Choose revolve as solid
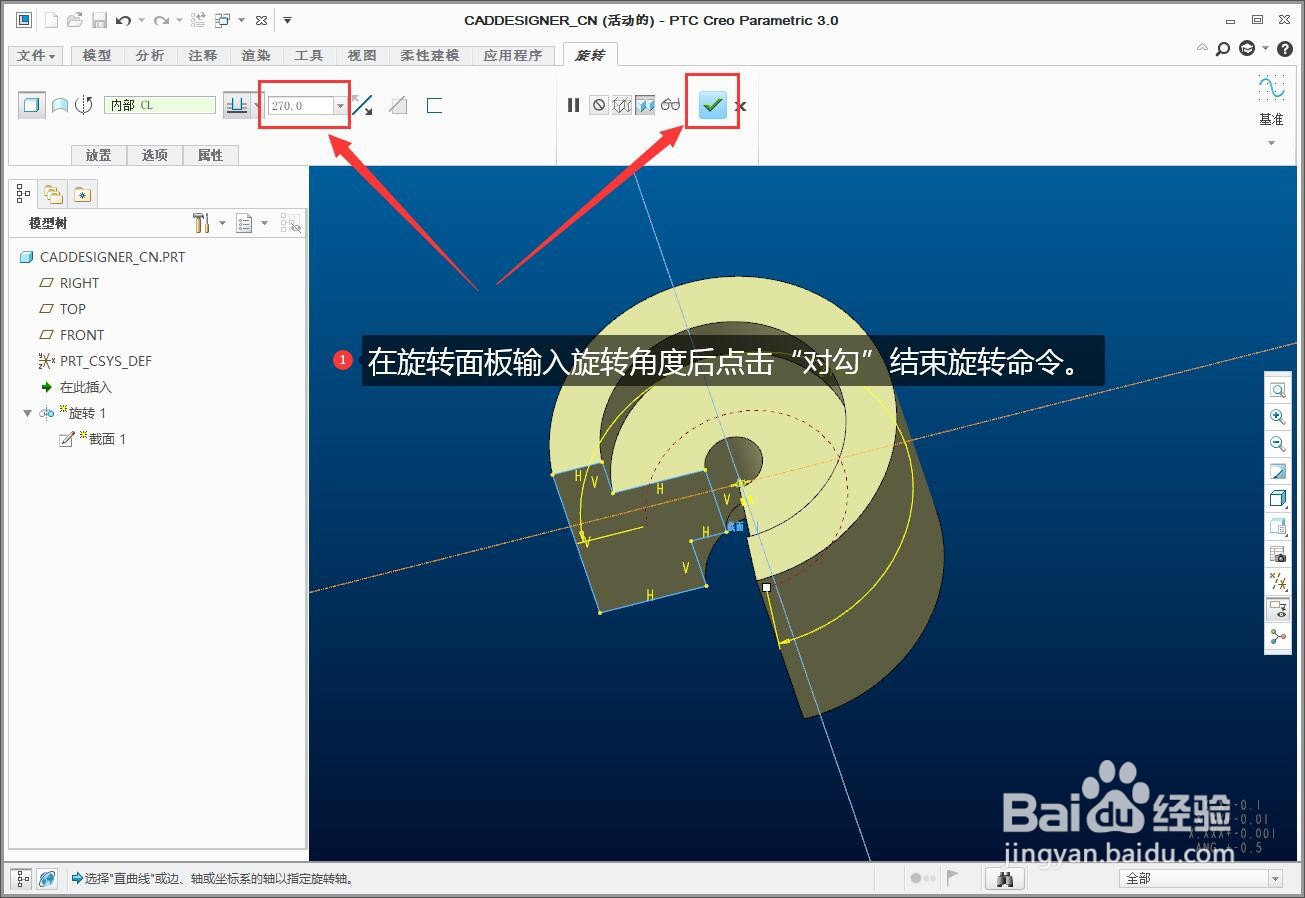The image size is (1305, 898). (x=32, y=105)
